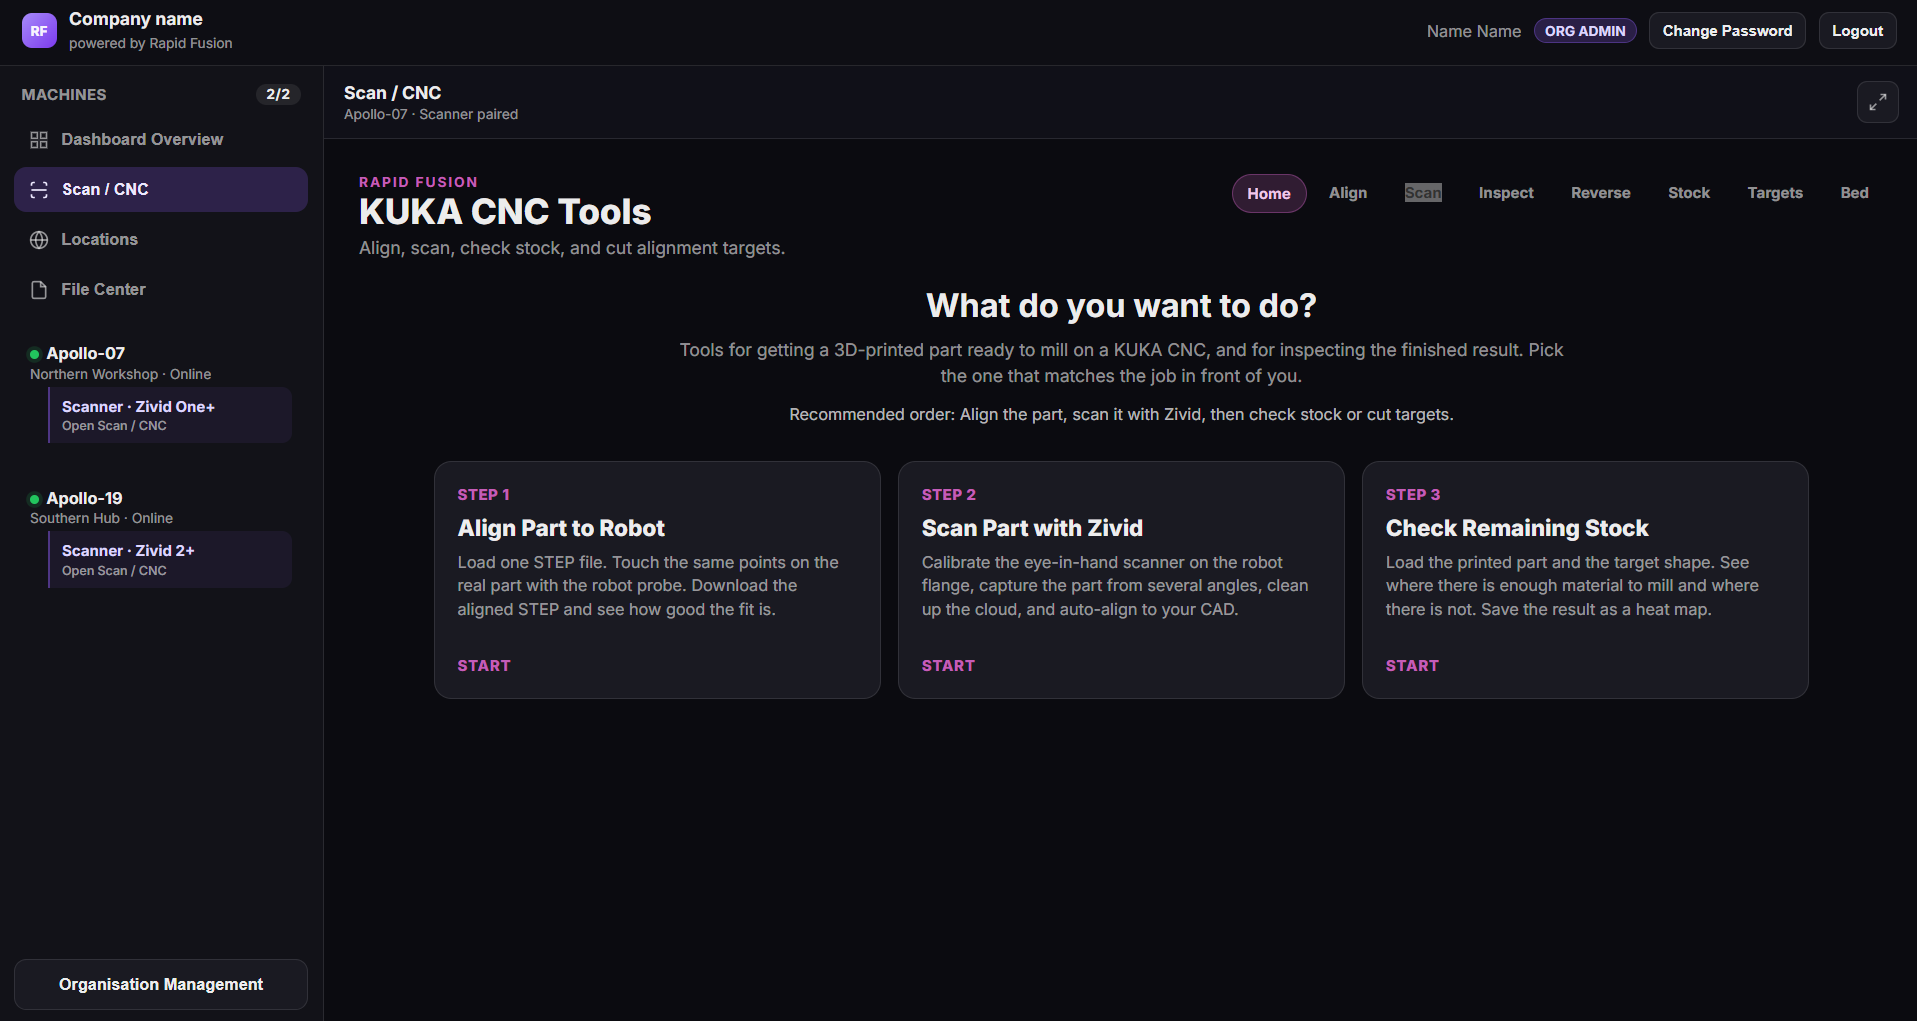The height and width of the screenshot is (1021, 1917).
Task: Open the Inspect tab
Action: (x=1506, y=193)
